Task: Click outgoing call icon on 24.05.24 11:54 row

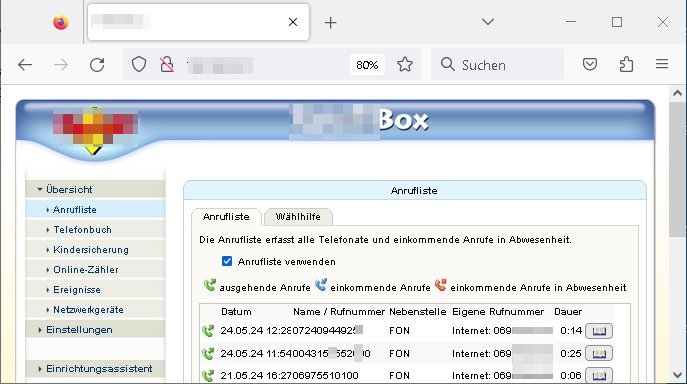Action: [208, 353]
